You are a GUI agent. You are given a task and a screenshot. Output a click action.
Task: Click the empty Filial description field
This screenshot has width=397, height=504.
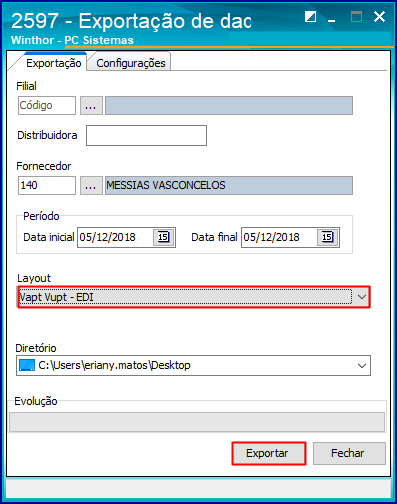coord(229,106)
